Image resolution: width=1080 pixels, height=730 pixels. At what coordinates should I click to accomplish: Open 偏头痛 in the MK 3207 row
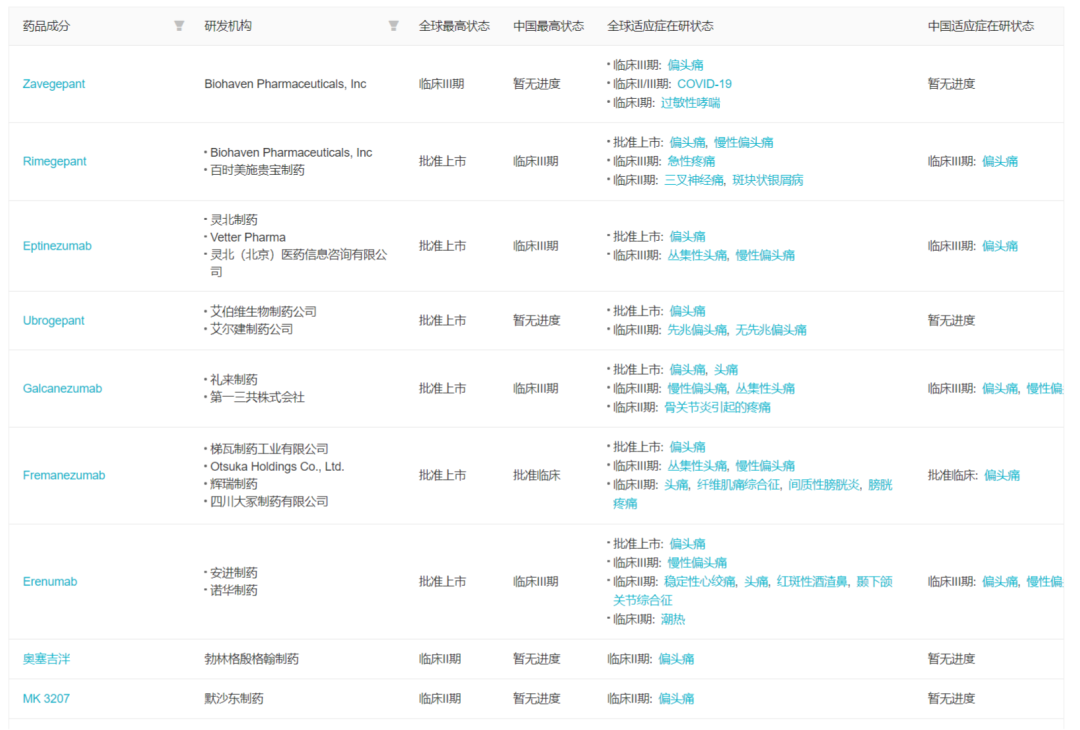[x=676, y=698]
